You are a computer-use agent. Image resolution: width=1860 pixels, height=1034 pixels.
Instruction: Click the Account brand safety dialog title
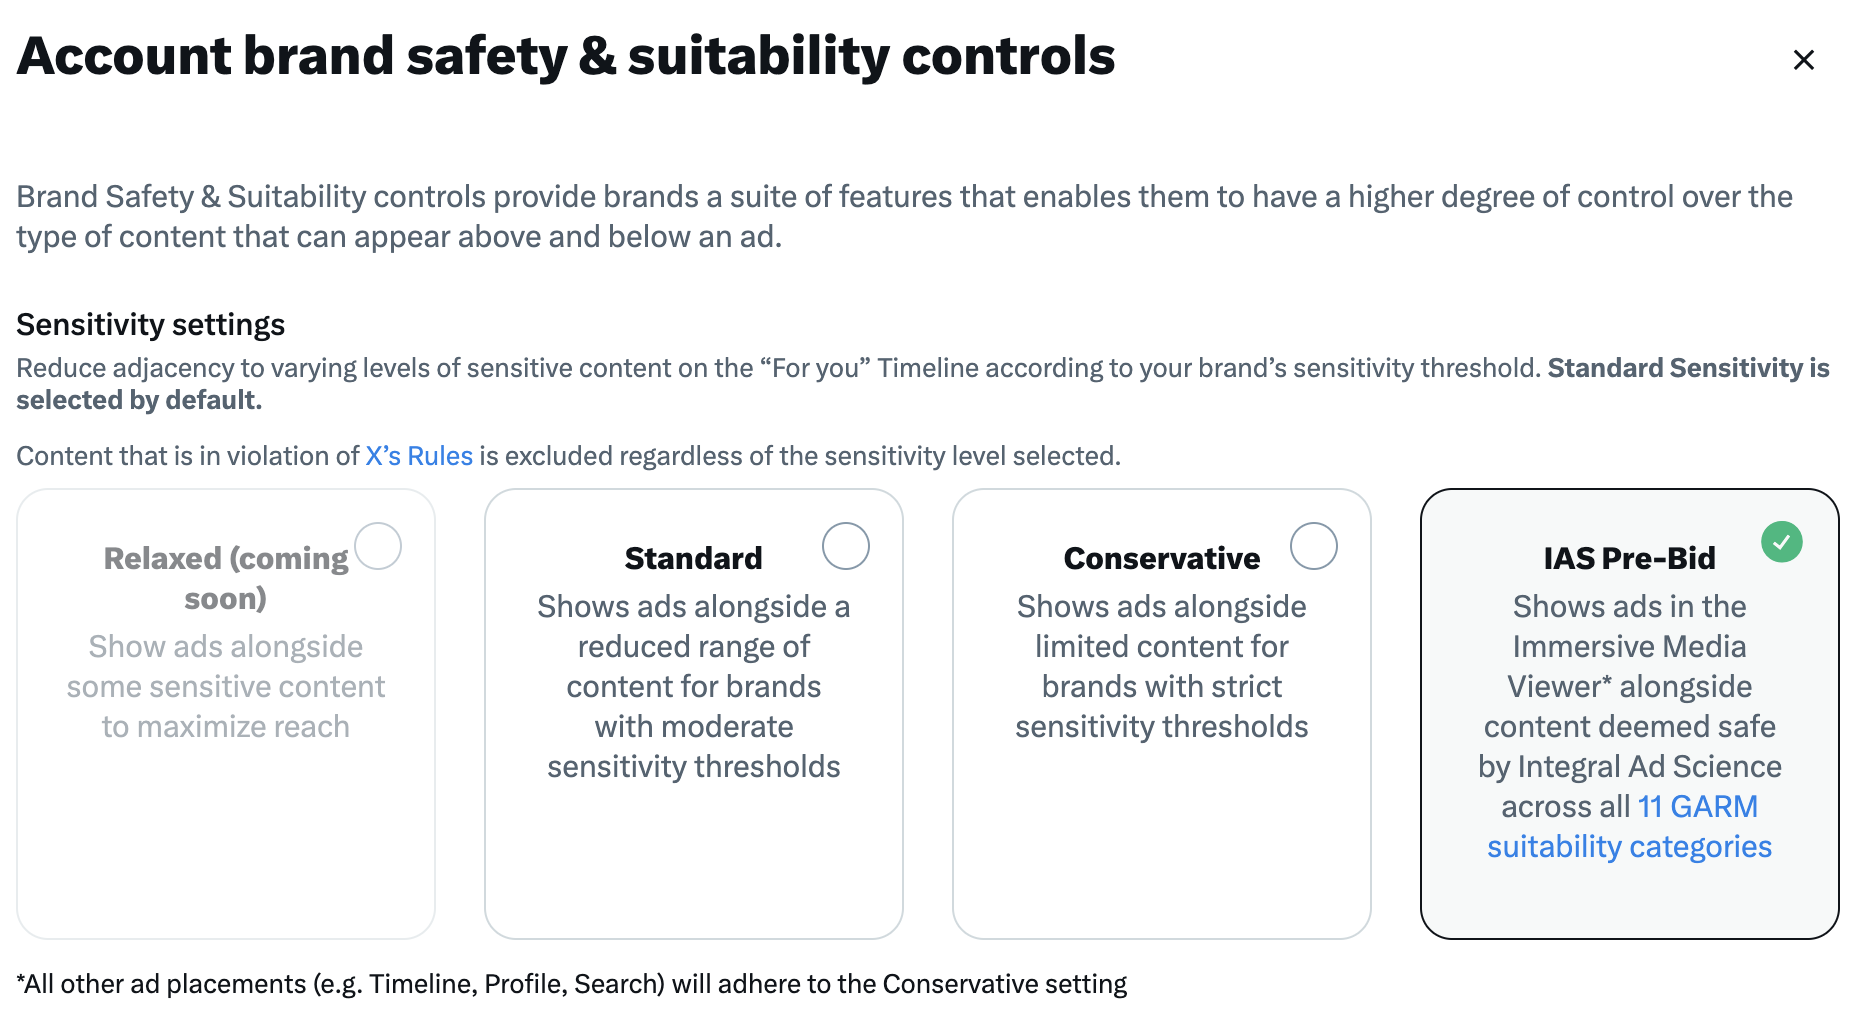pos(566,56)
